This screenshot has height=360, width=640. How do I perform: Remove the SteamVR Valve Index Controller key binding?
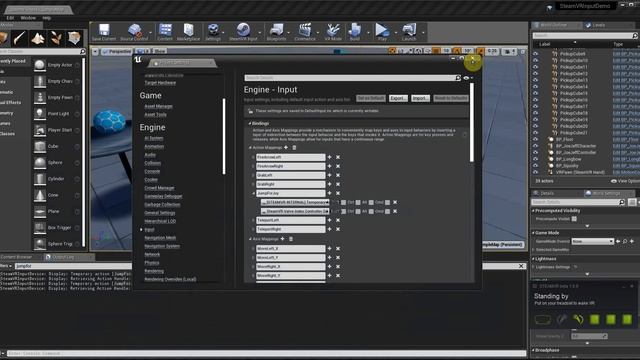click(x=395, y=211)
